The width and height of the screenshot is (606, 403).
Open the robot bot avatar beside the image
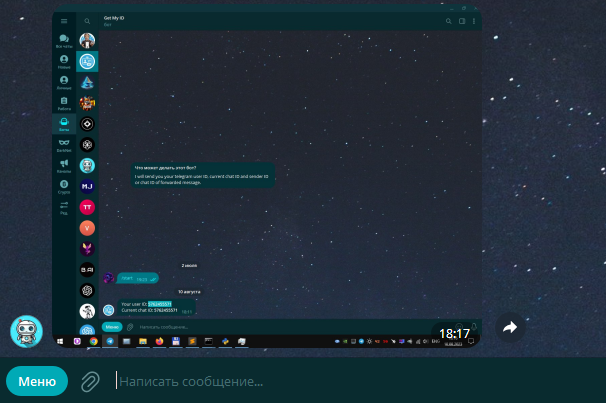click(x=25, y=331)
